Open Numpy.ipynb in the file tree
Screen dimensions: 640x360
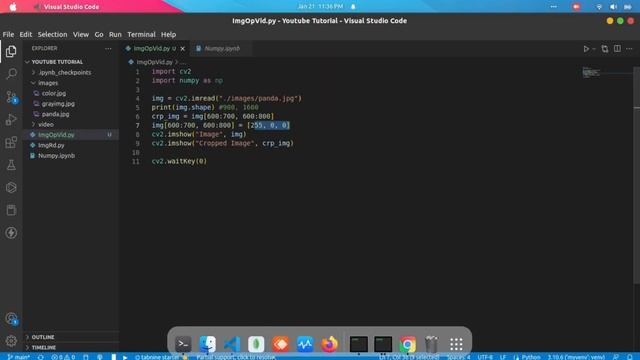(x=71, y=156)
